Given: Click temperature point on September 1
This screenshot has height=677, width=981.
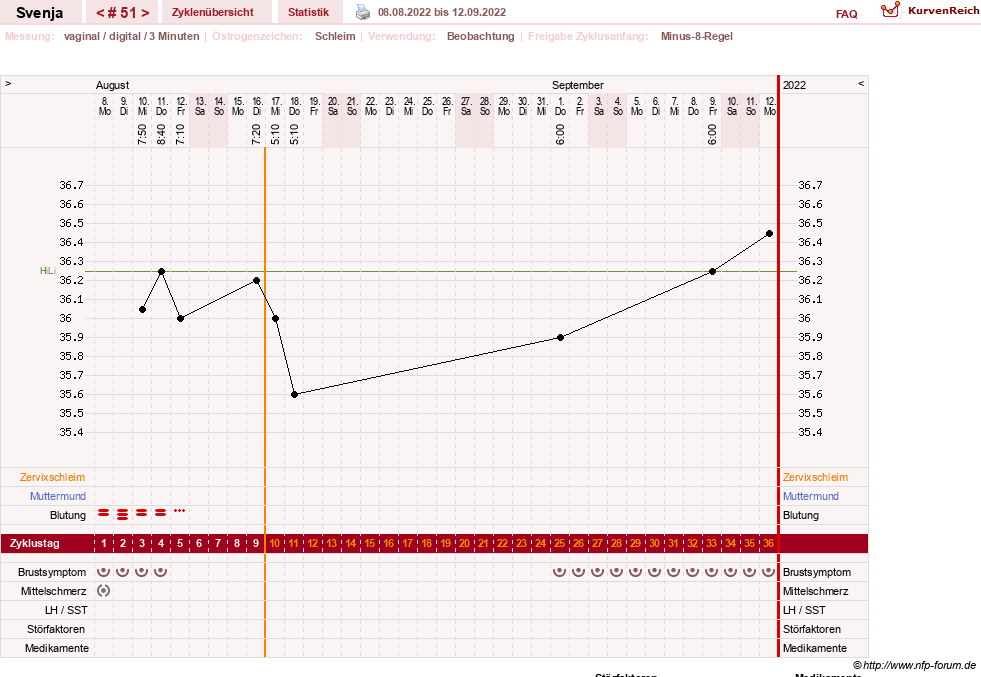Looking at the screenshot, I should pos(561,337).
